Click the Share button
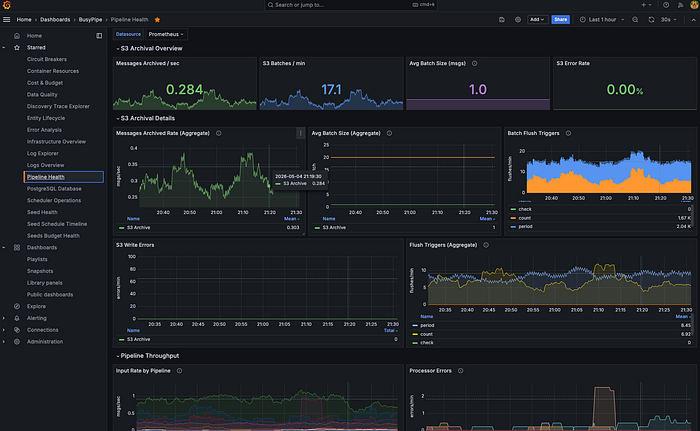 pyautogui.click(x=560, y=20)
